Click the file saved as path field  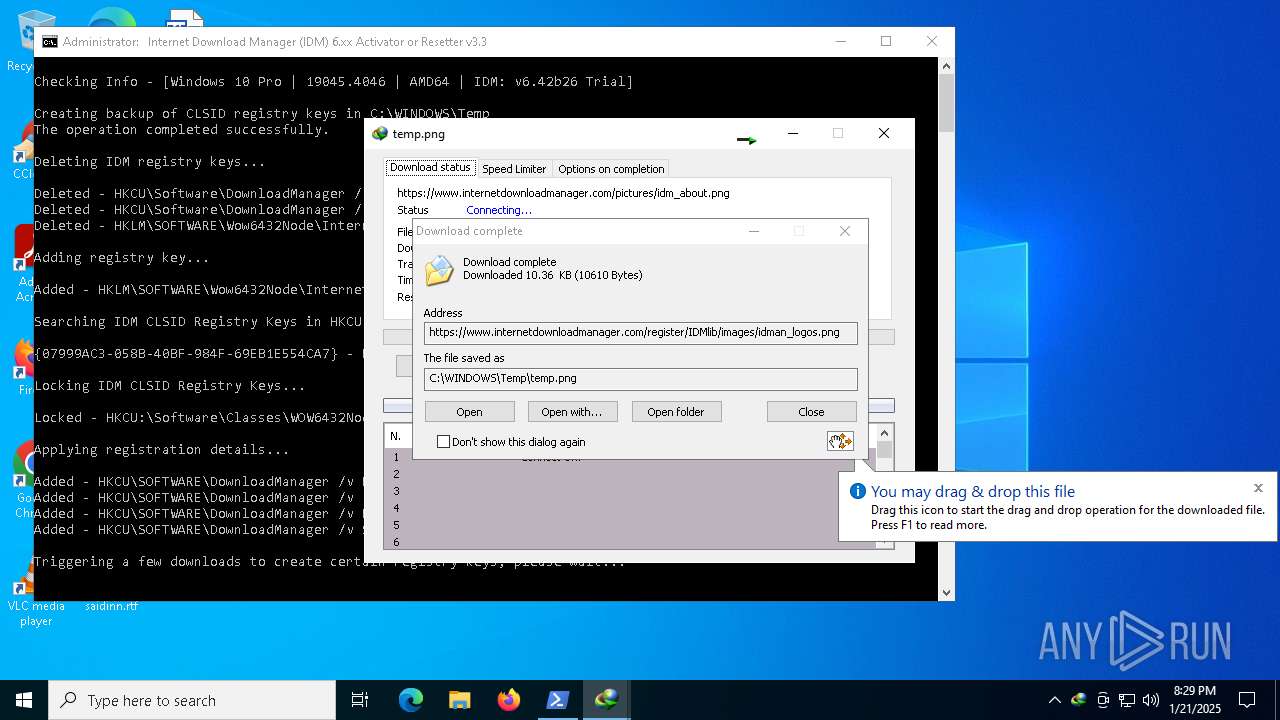click(x=640, y=378)
